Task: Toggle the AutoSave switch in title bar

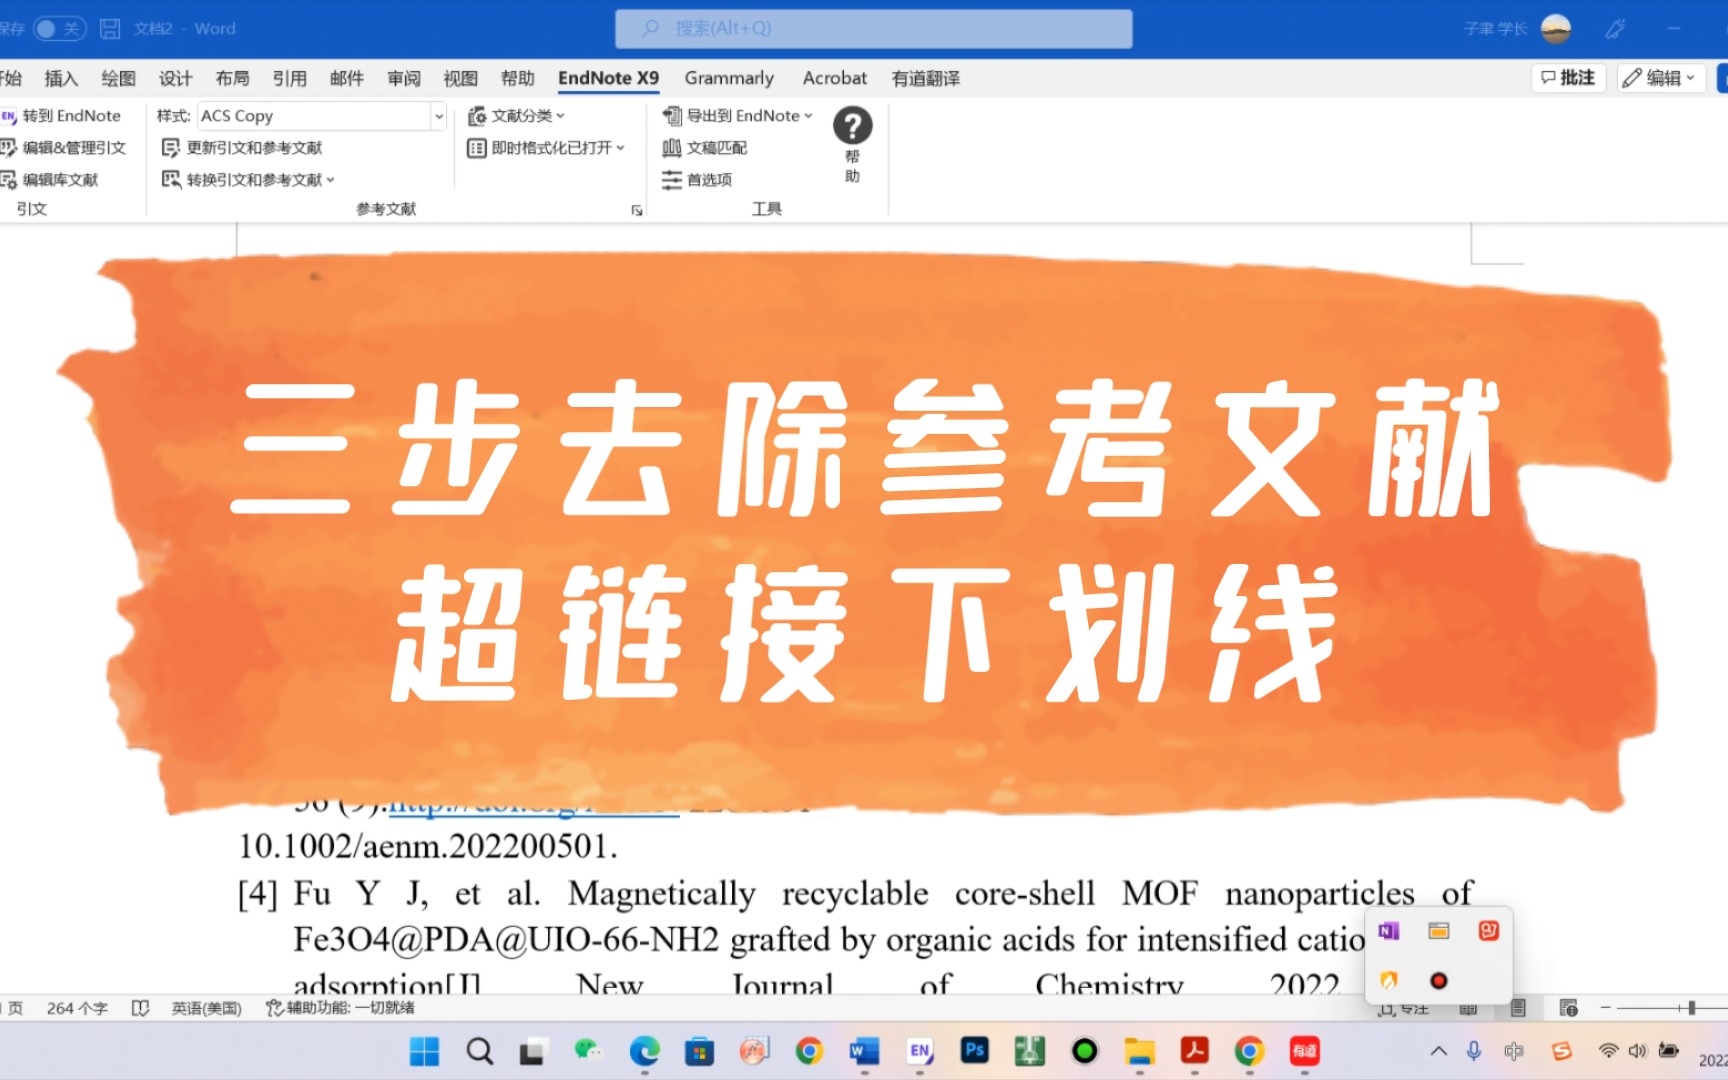Action: (59, 28)
